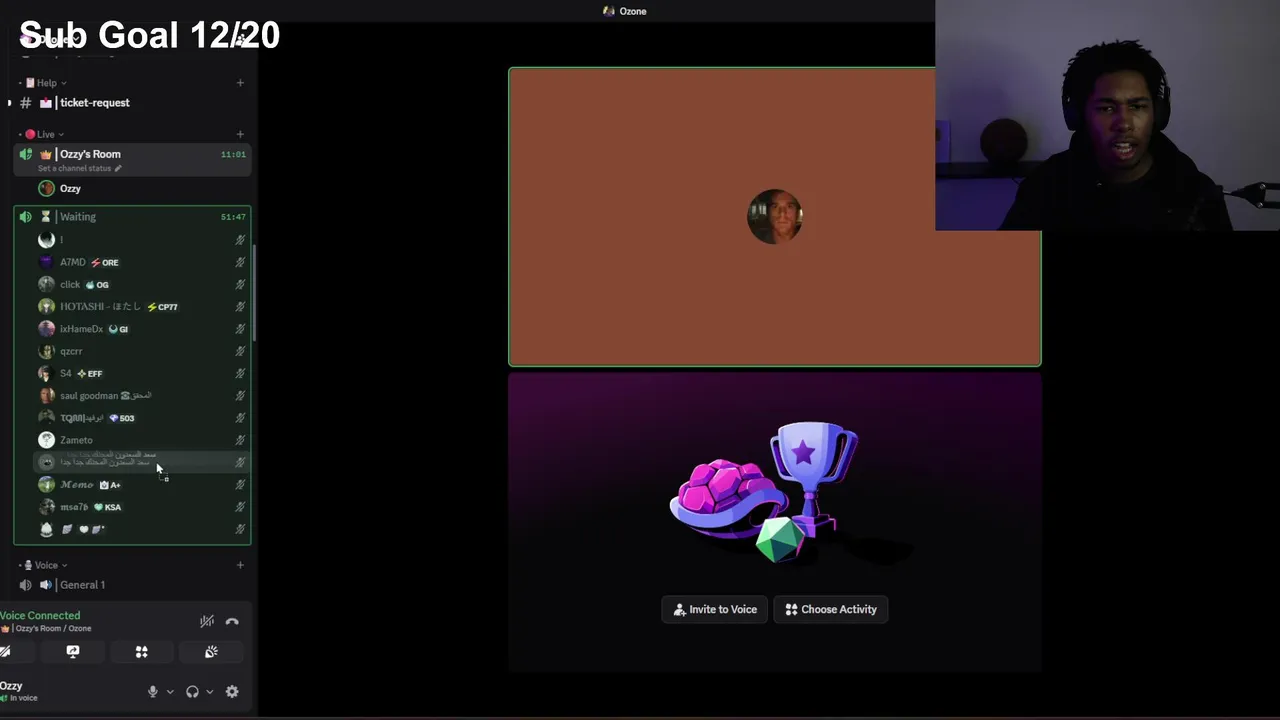This screenshot has height=720, width=1280.
Task: Mute the microphone
Action: pos(153,691)
